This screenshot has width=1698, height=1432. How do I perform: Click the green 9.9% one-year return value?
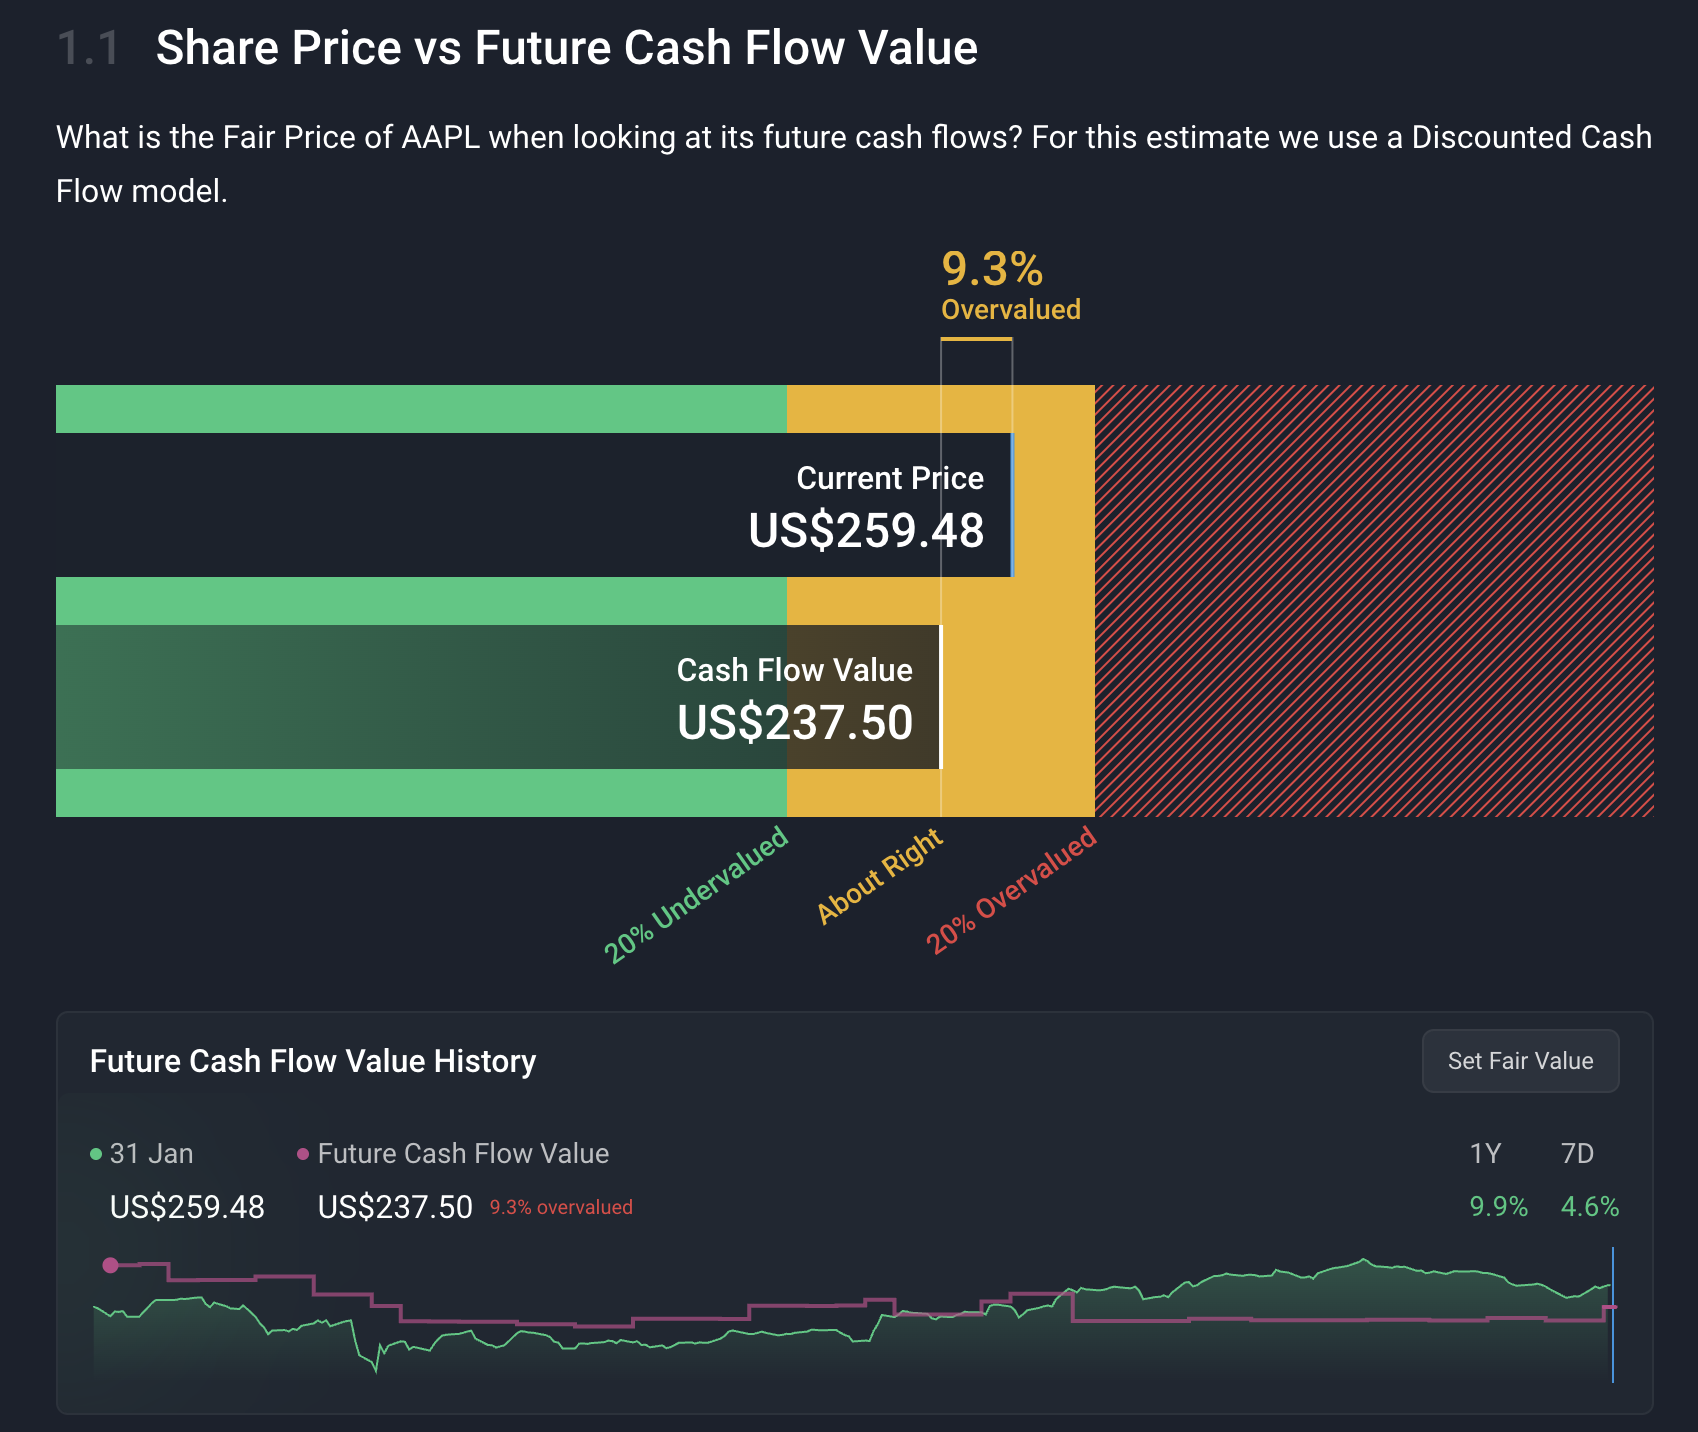click(x=1498, y=1207)
